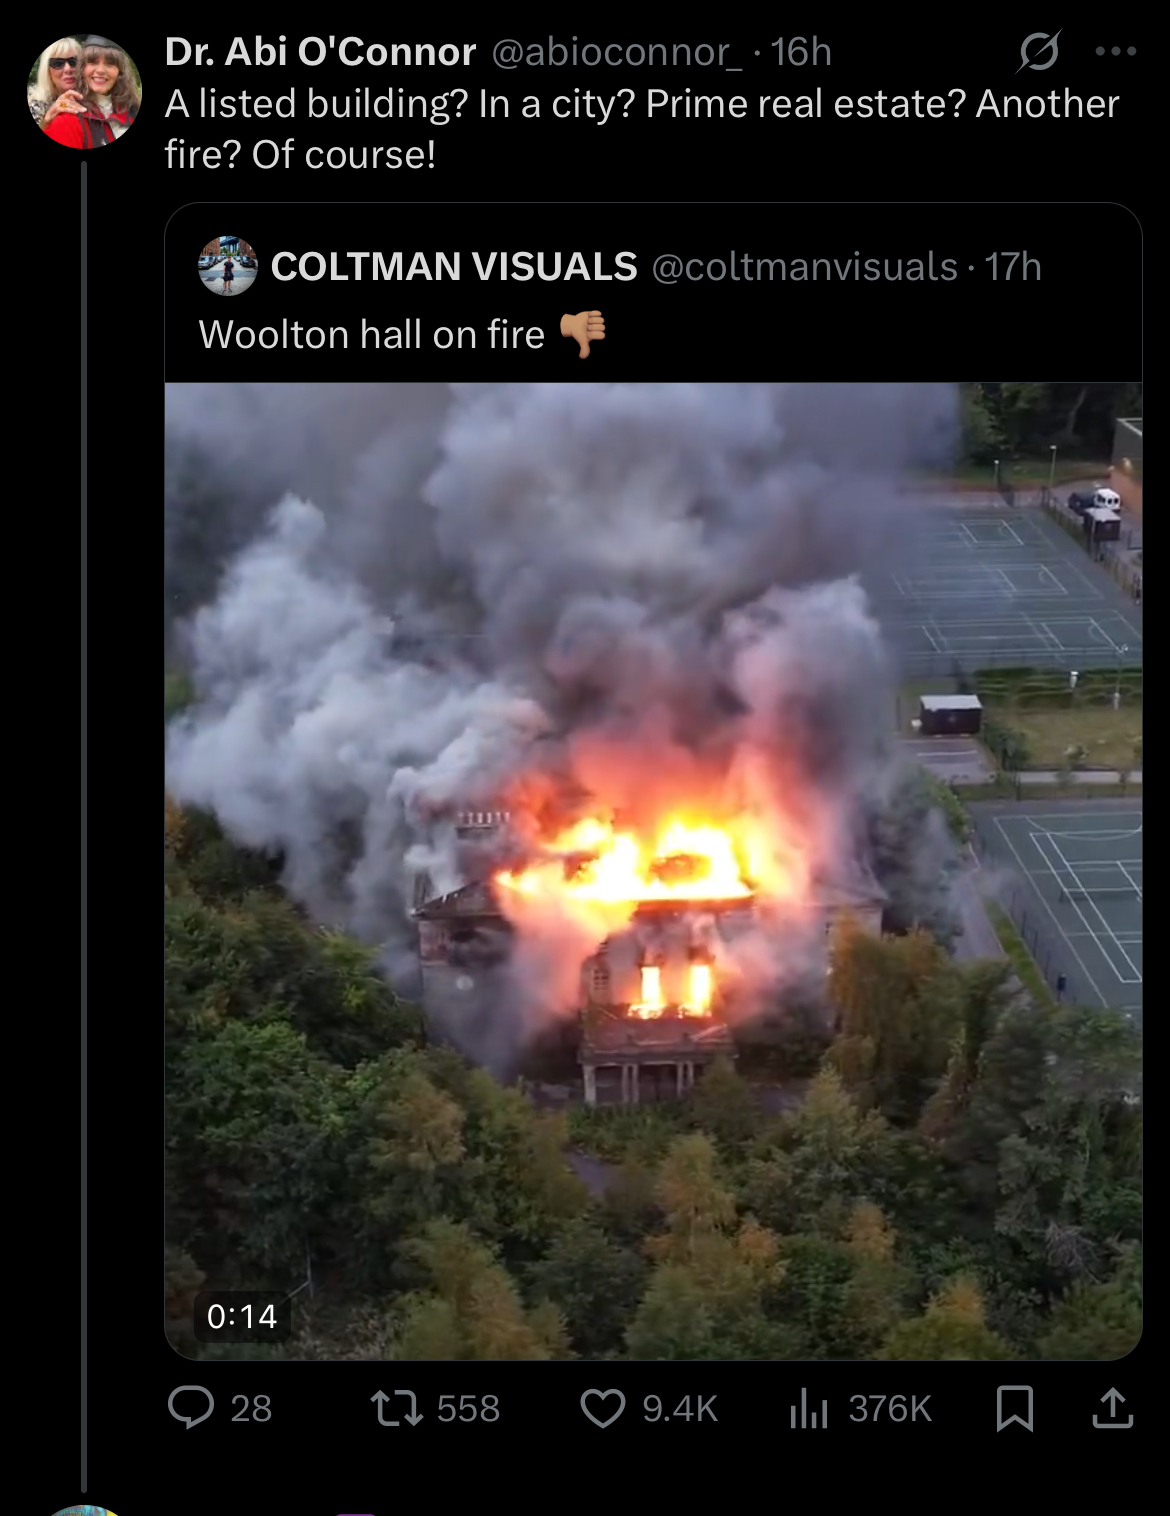The width and height of the screenshot is (1170, 1516).
Task: Open COLTMAN VISUALS avatar in quoted post
Action: coord(228,266)
